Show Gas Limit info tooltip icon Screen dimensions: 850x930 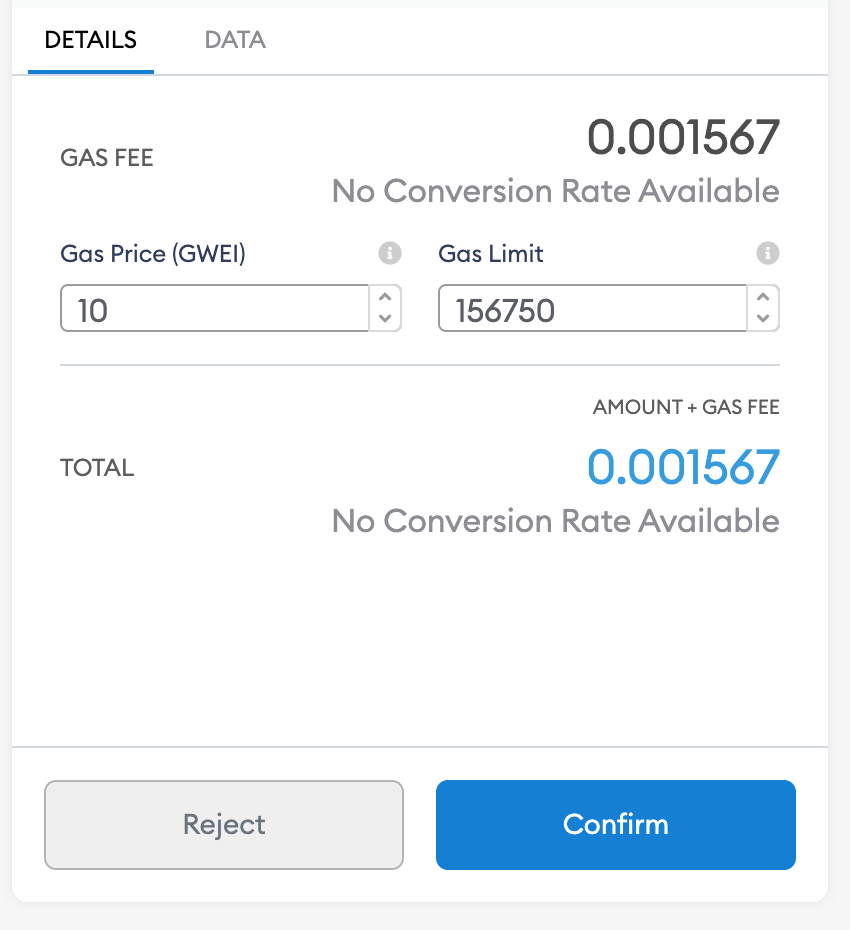768,253
